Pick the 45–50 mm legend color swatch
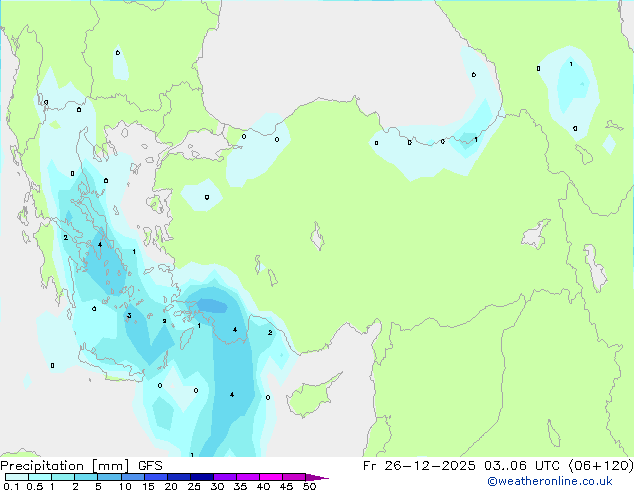Screen dimensions: 634x490 294,477
